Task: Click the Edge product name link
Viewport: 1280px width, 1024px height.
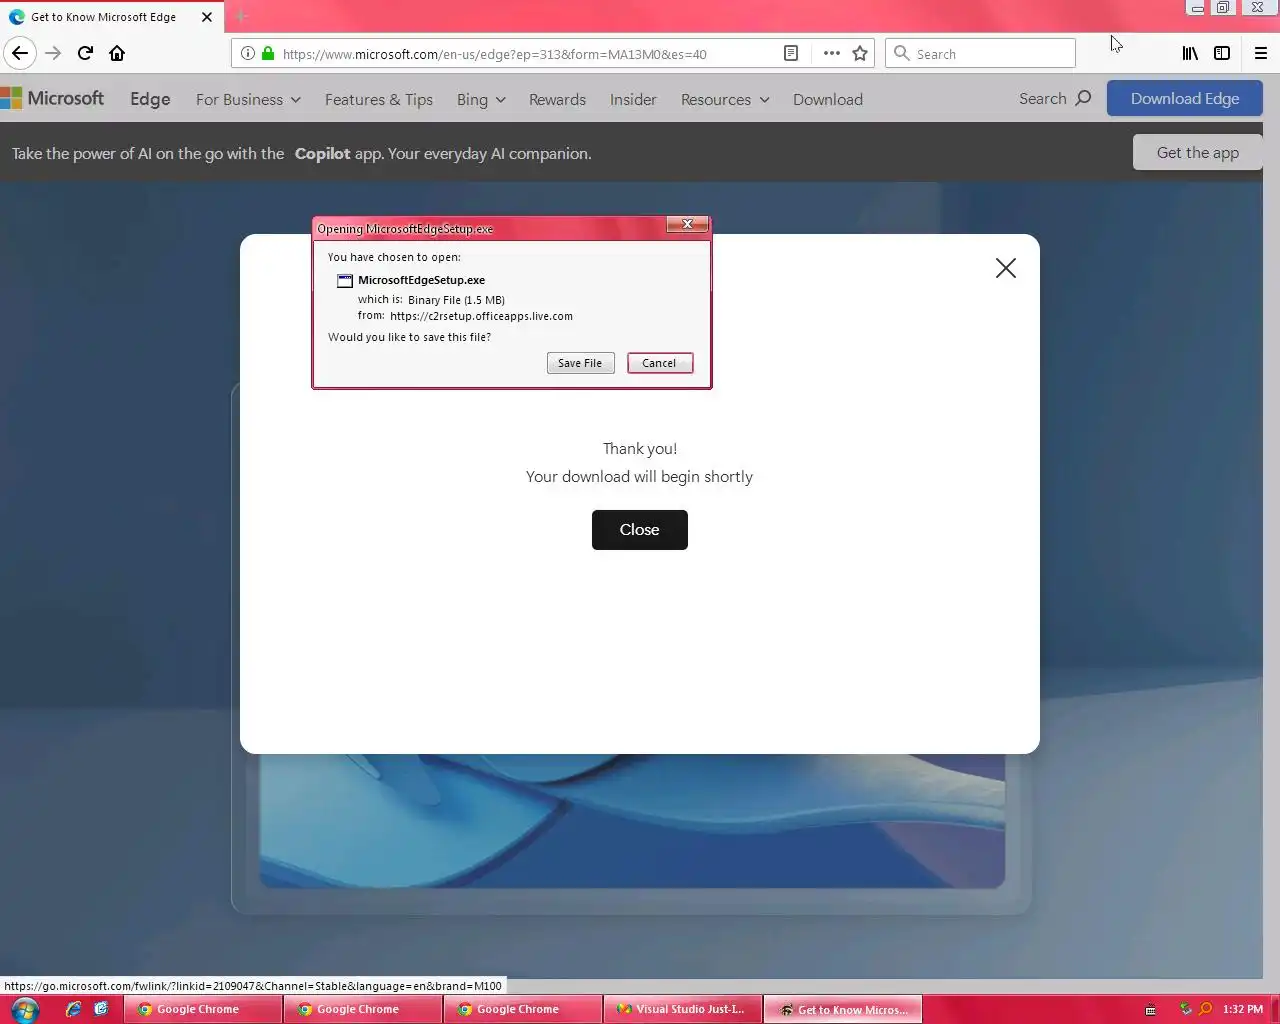Action: pos(150,99)
